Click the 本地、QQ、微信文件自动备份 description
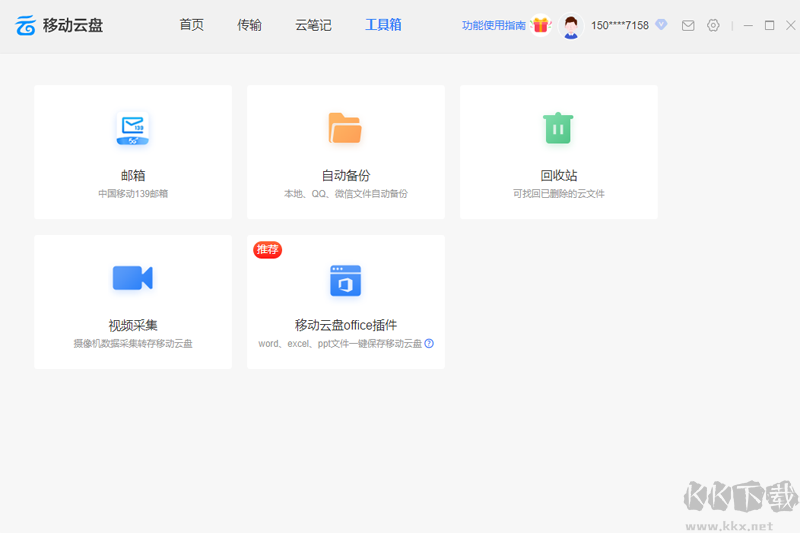 tap(346, 193)
